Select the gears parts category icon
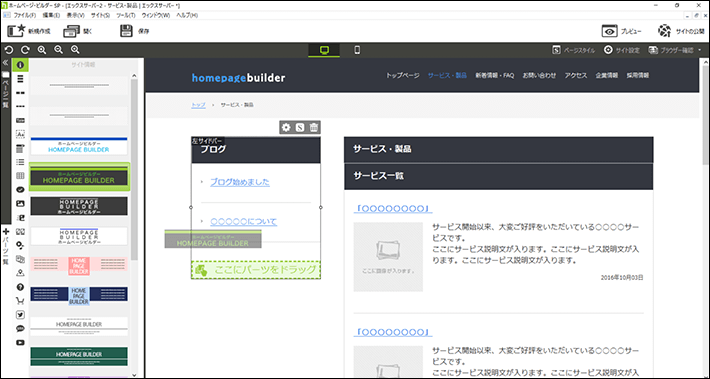710x379 pixels. pyautogui.click(x=20, y=245)
